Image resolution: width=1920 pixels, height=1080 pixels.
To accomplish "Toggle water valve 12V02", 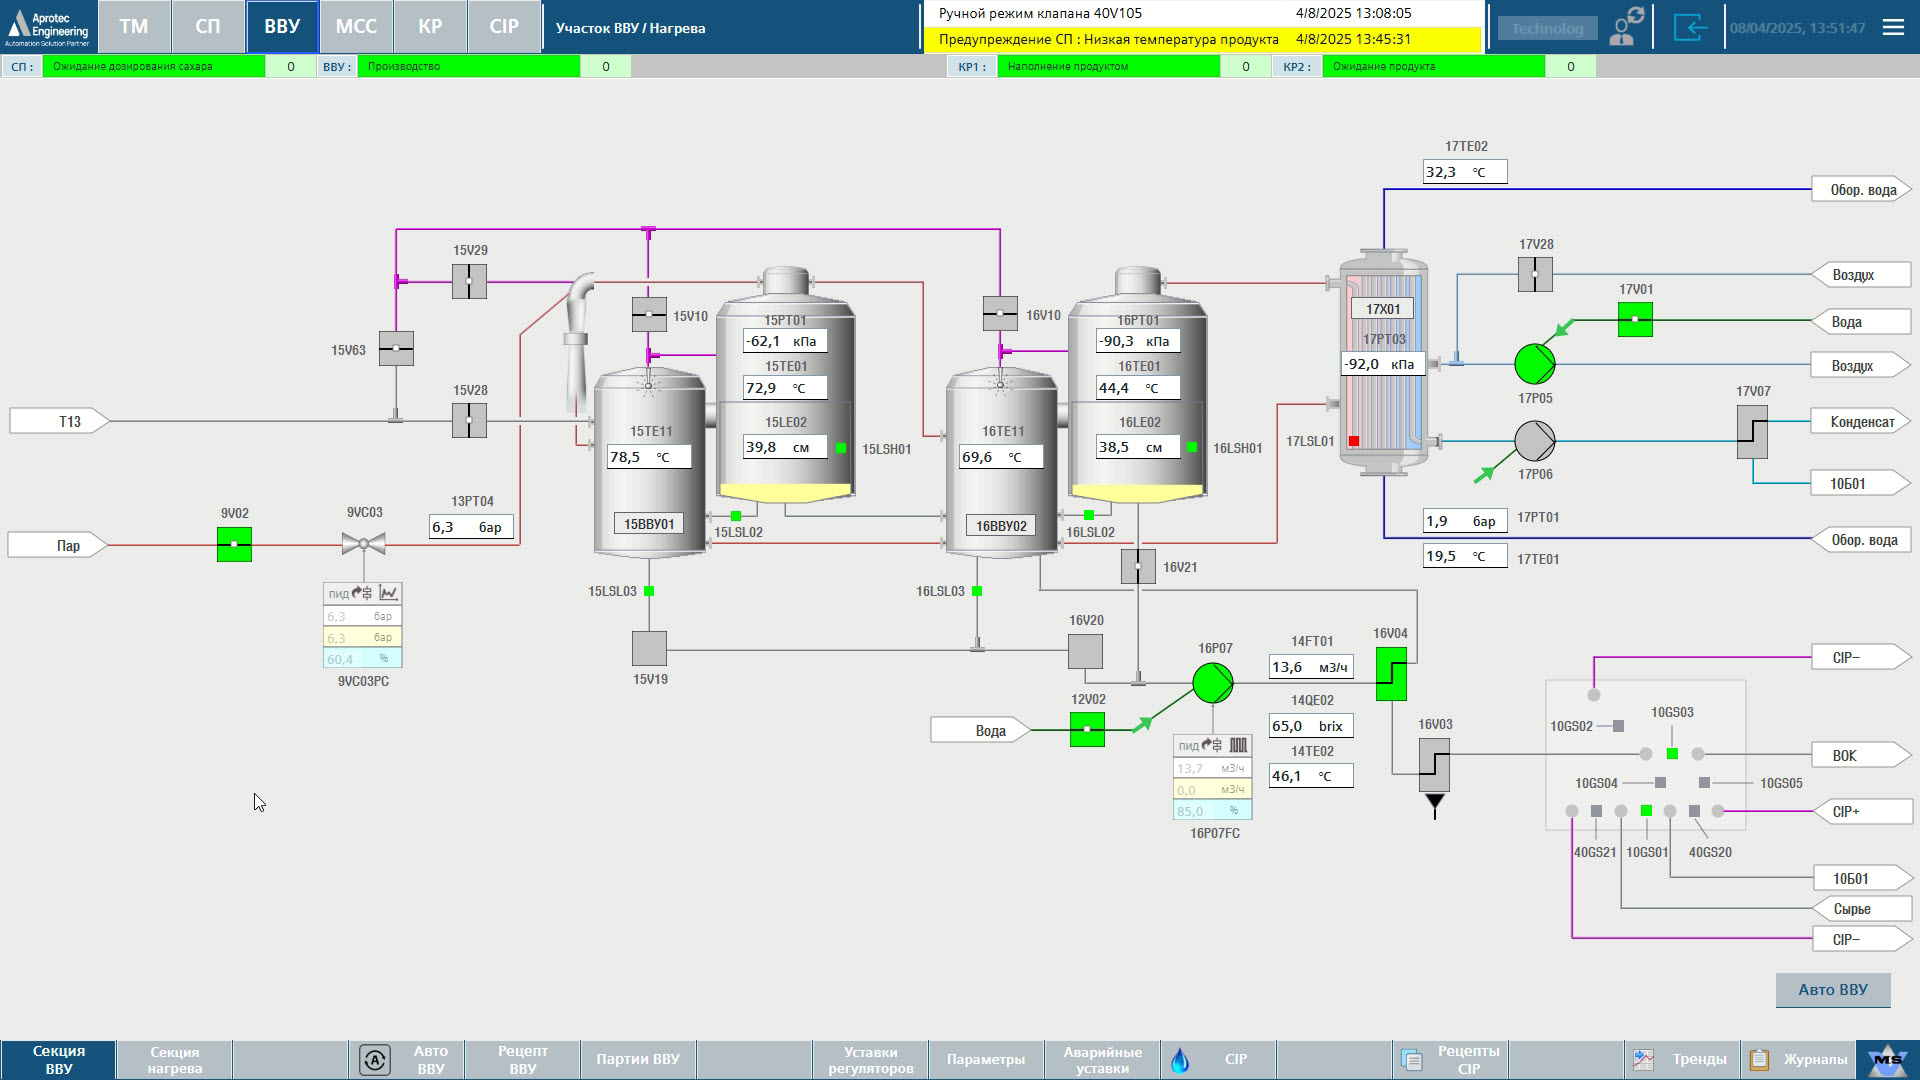I will pos(1087,730).
